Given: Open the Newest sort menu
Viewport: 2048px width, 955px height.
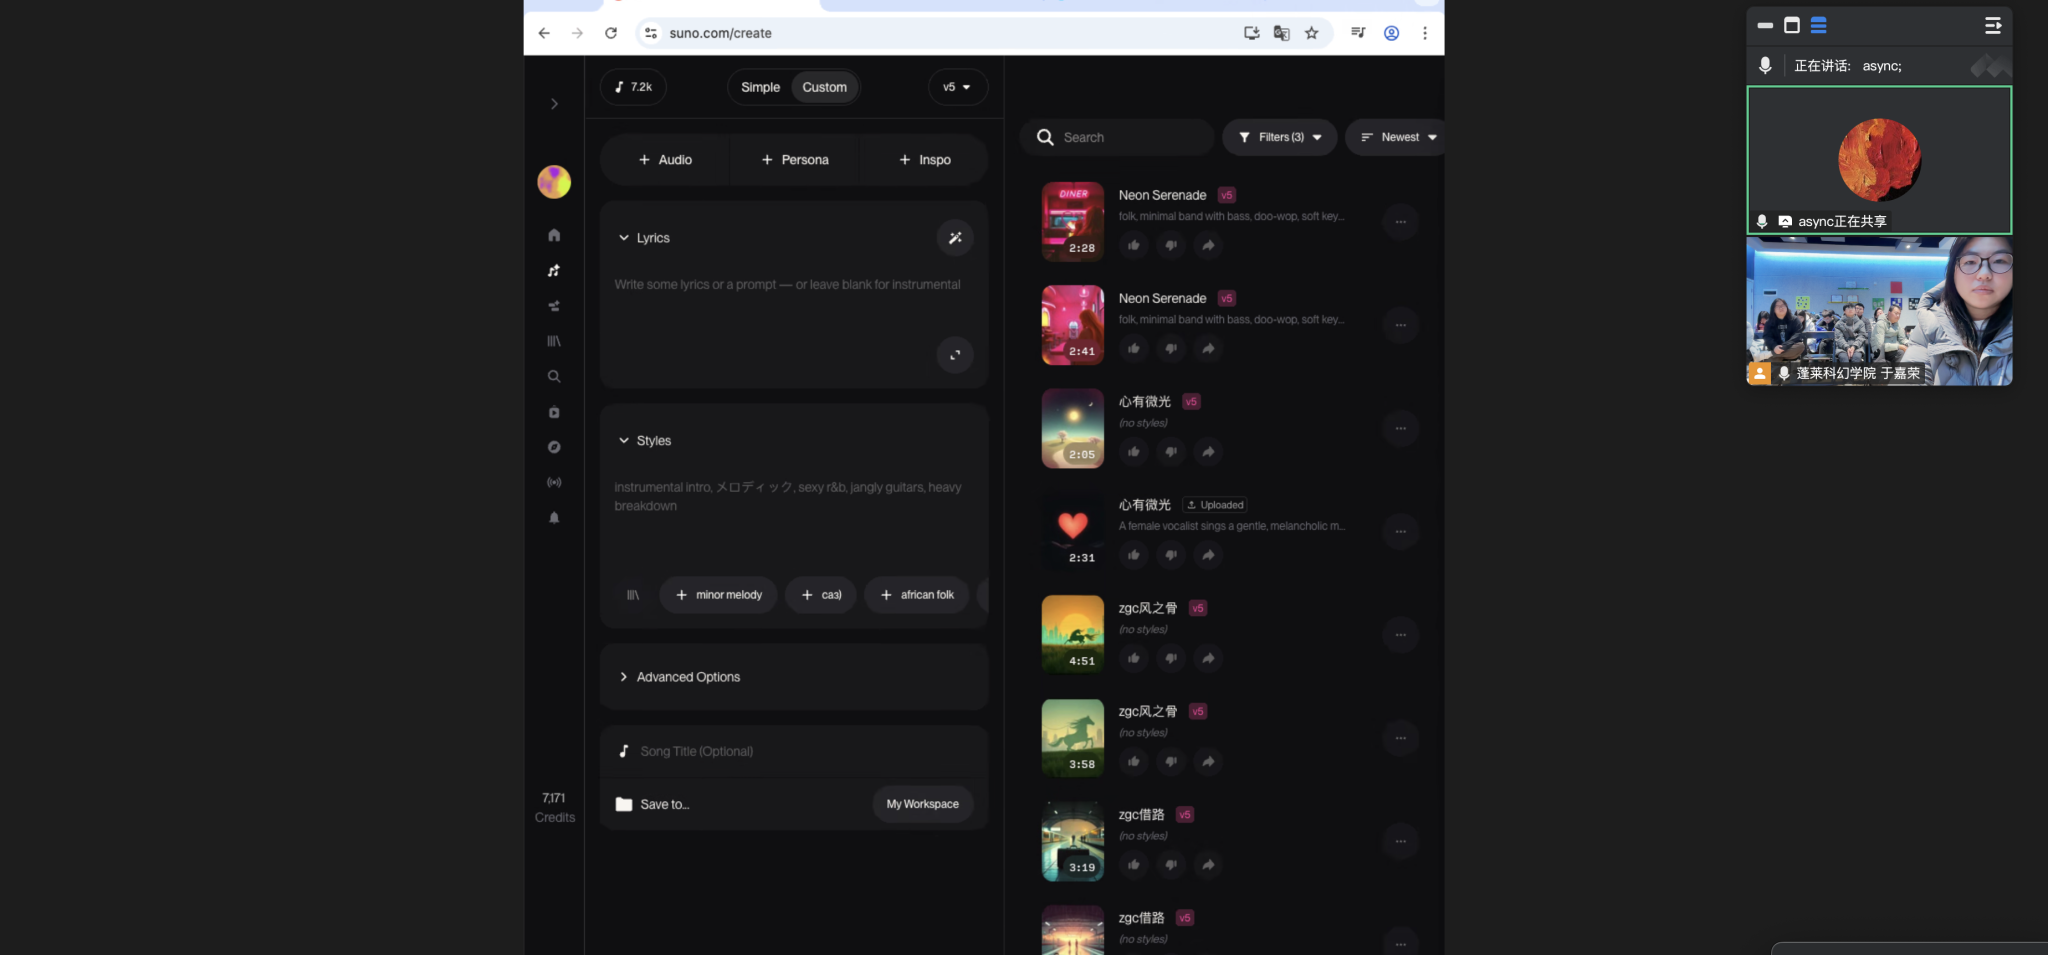Looking at the screenshot, I should point(1398,137).
